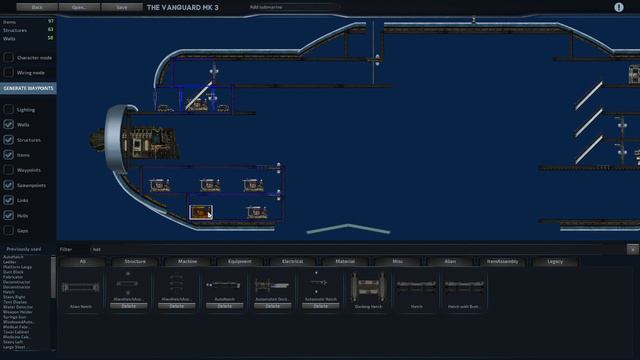This screenshot has height=360, width=640.
Task: Uncheck the Links checkbox
Action: [9, 200]
